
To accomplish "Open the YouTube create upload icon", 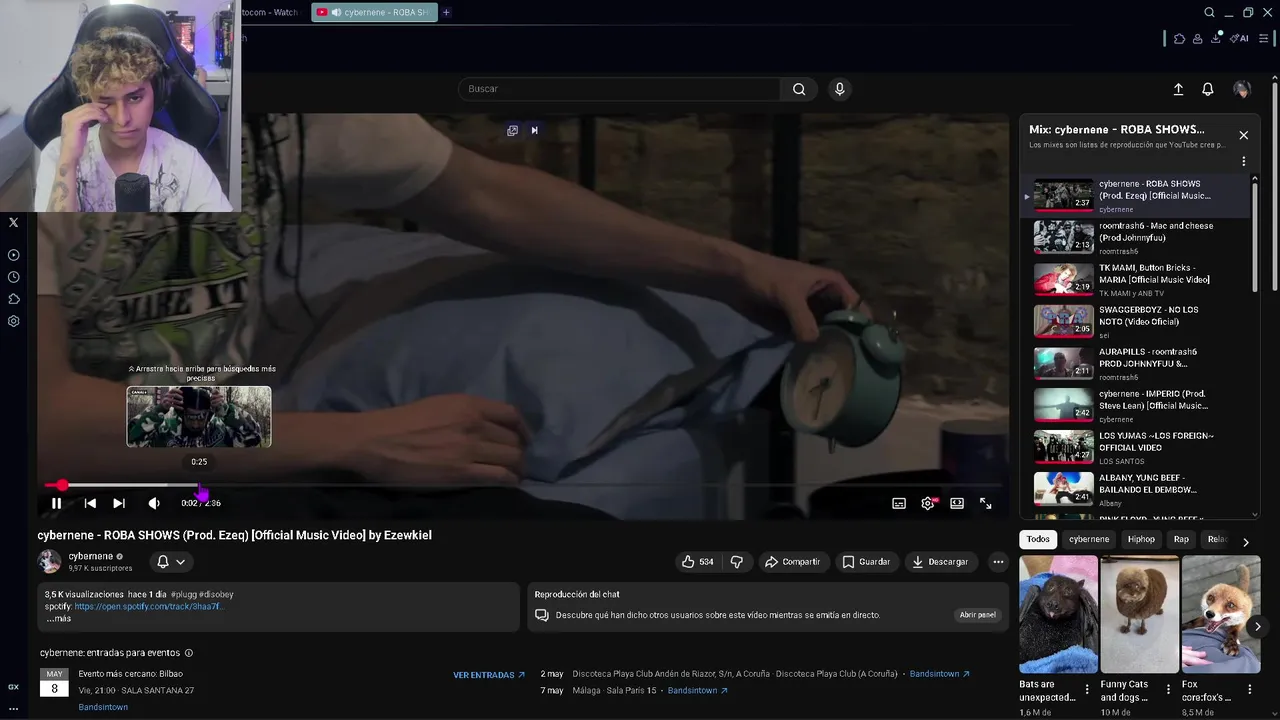I will point(1178,89).
